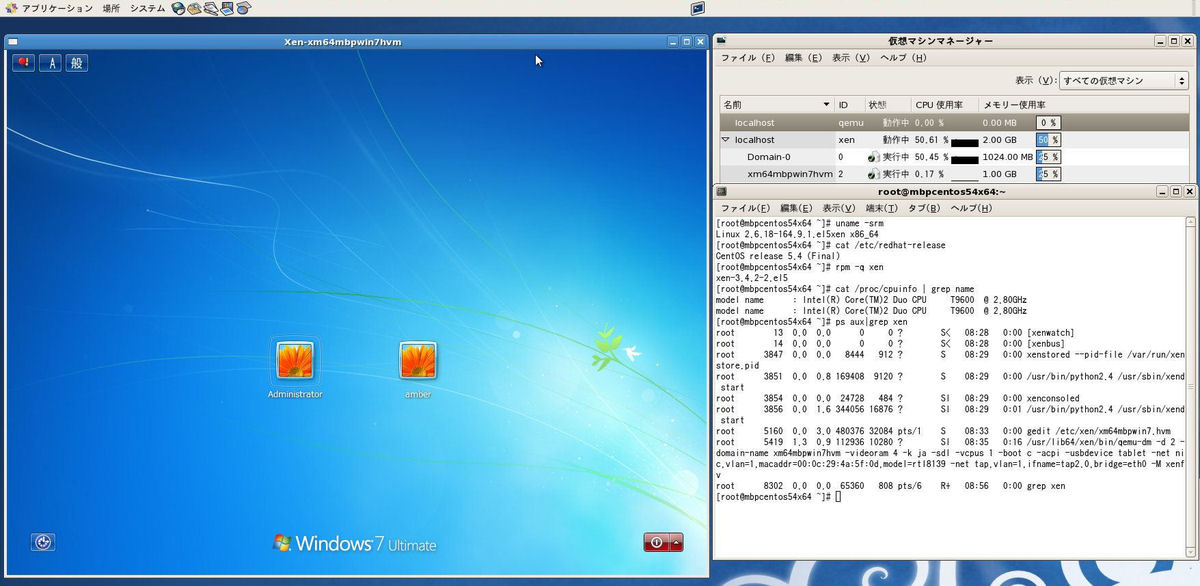Click the running status icon for Domain-0

coord(873,157)
